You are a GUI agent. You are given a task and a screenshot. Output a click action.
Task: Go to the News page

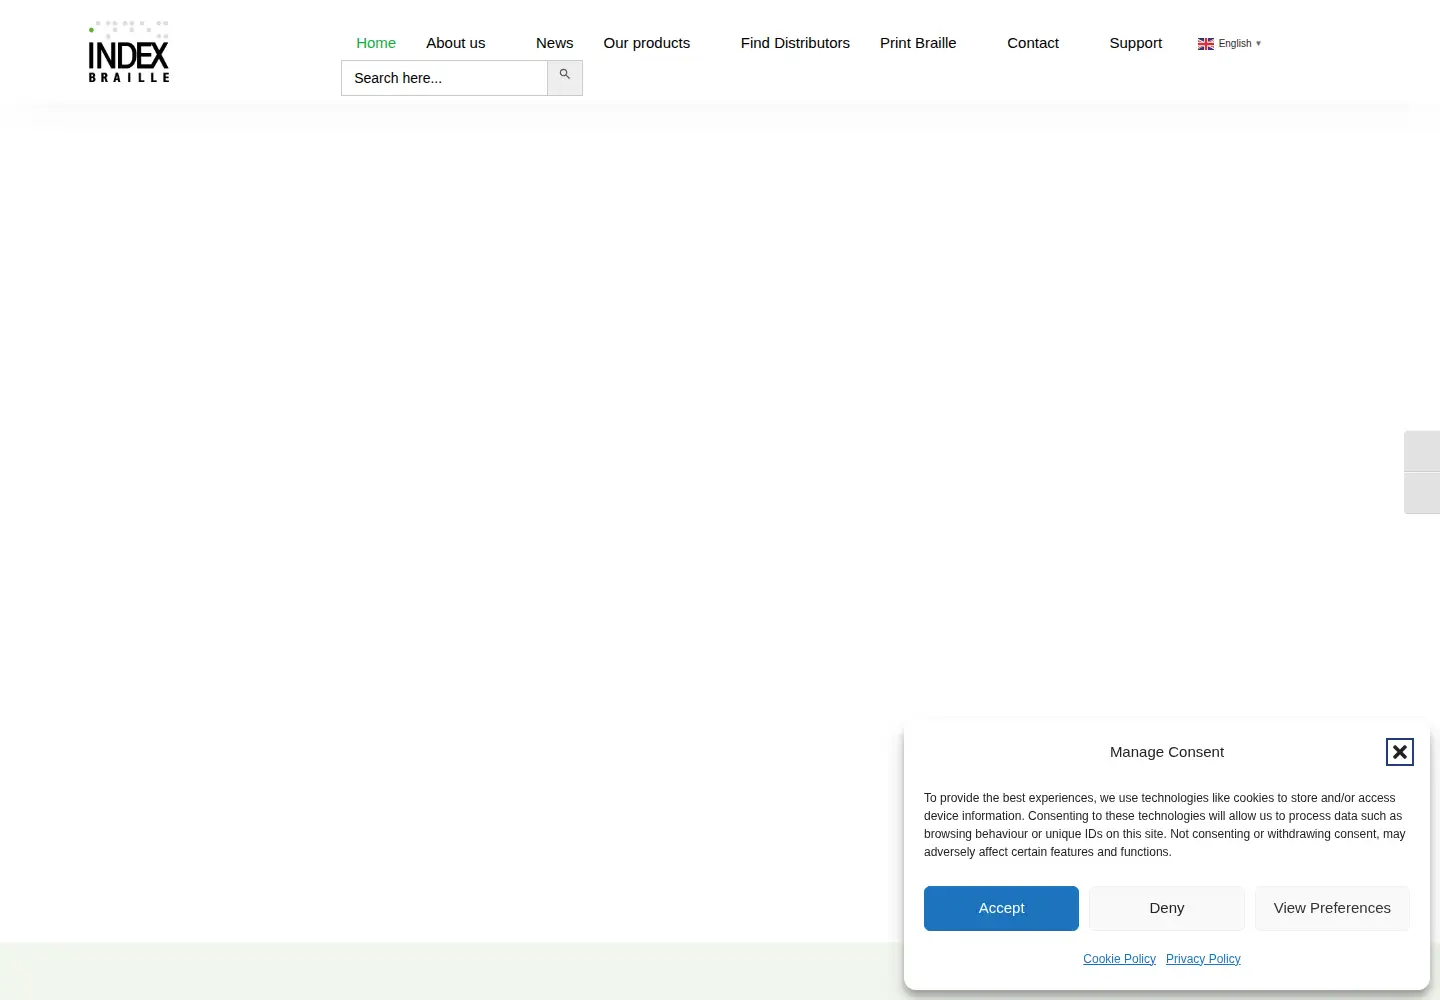pyautogui.click(x=555, y=43)
